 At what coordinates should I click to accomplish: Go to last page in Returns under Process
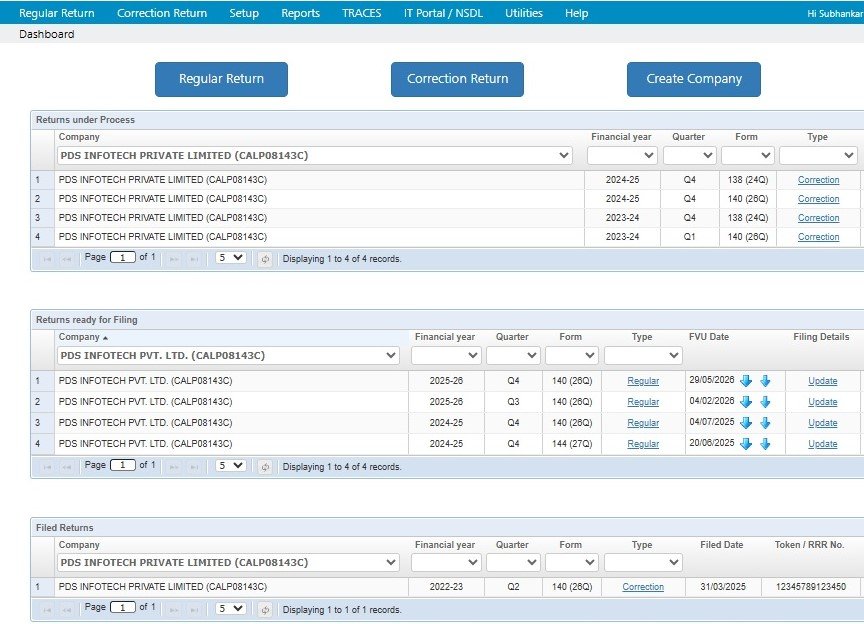pos(193,259)
